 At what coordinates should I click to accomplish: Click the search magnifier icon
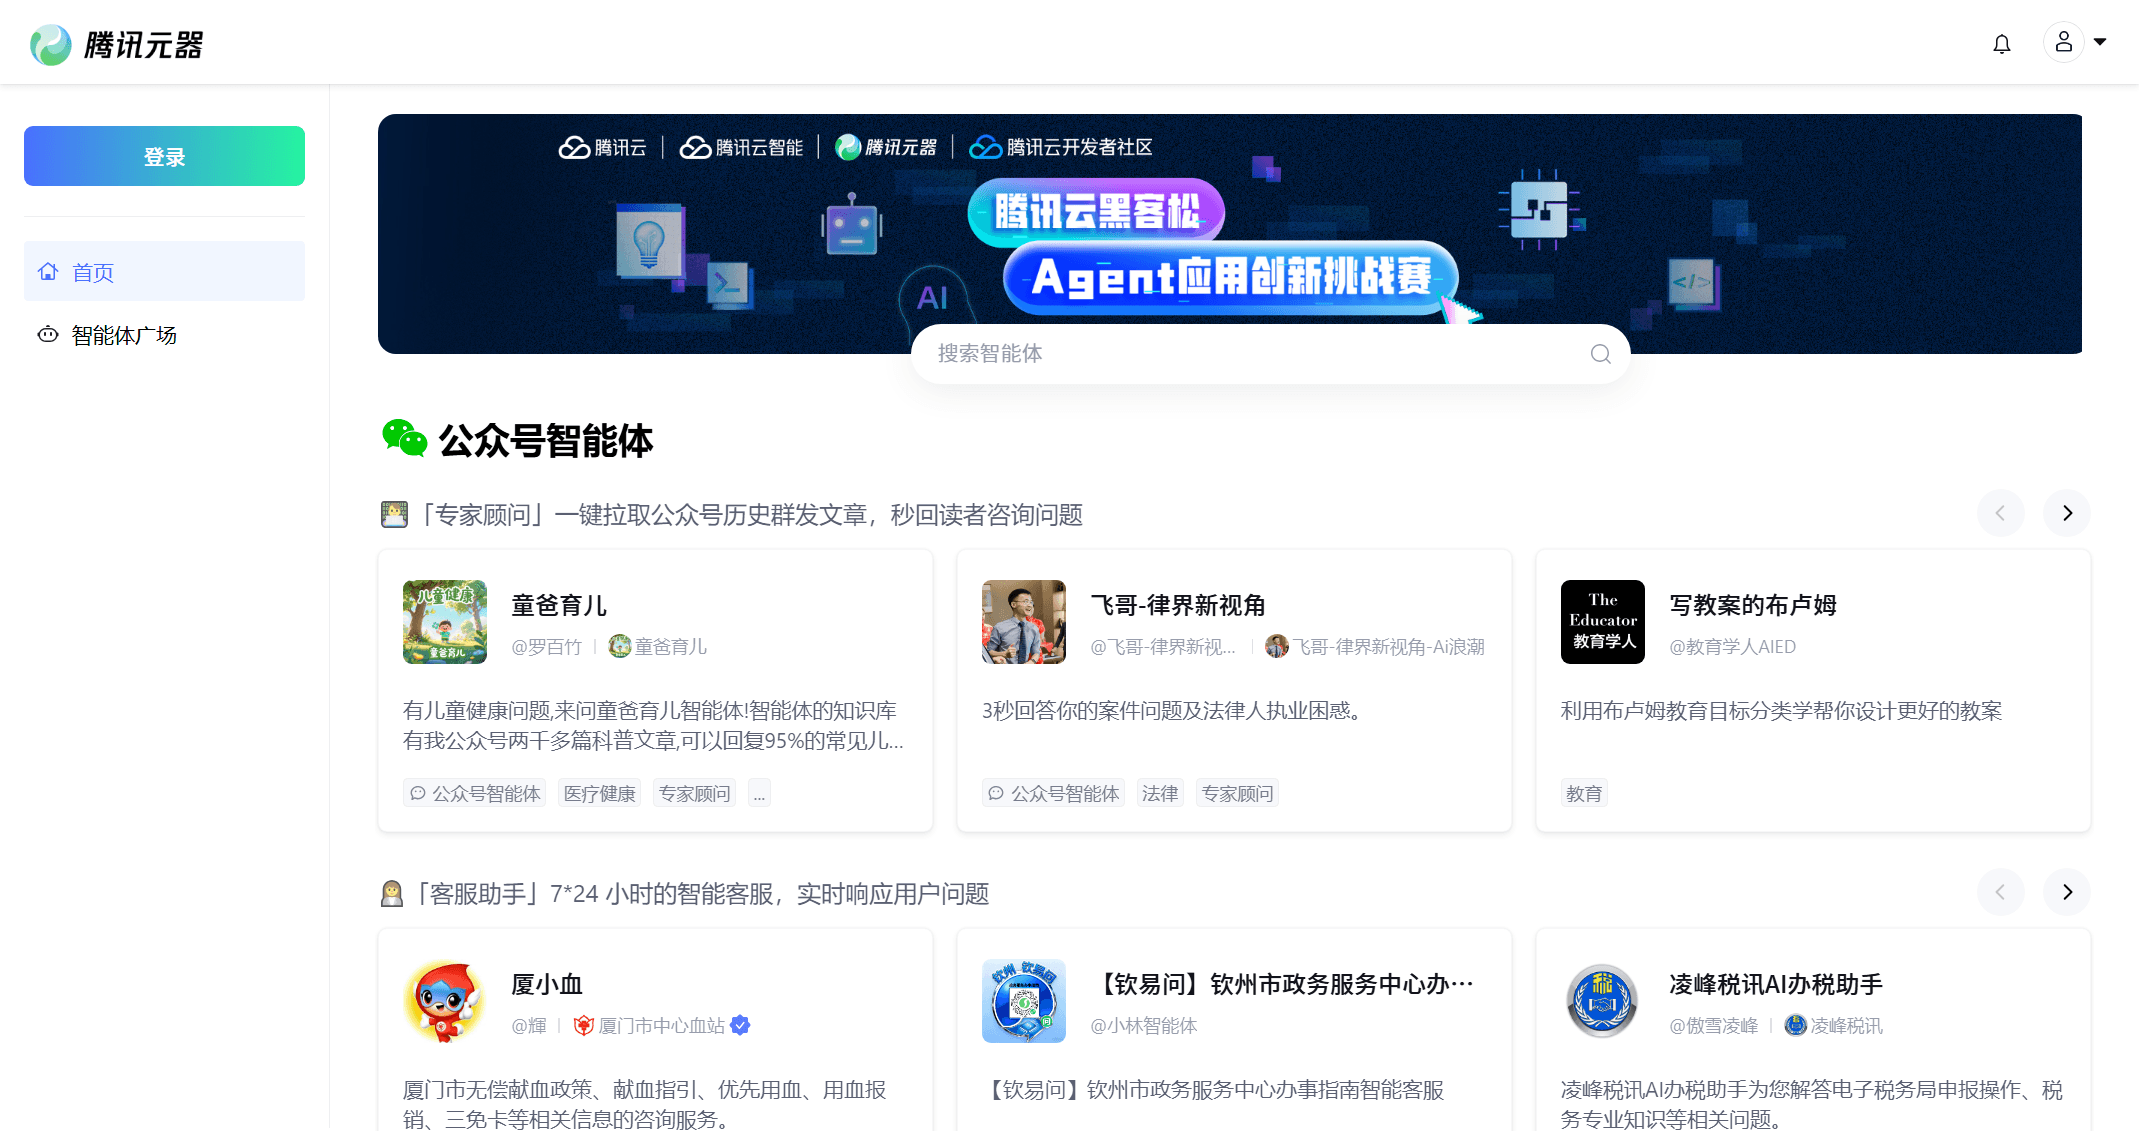pos(1600,354)
